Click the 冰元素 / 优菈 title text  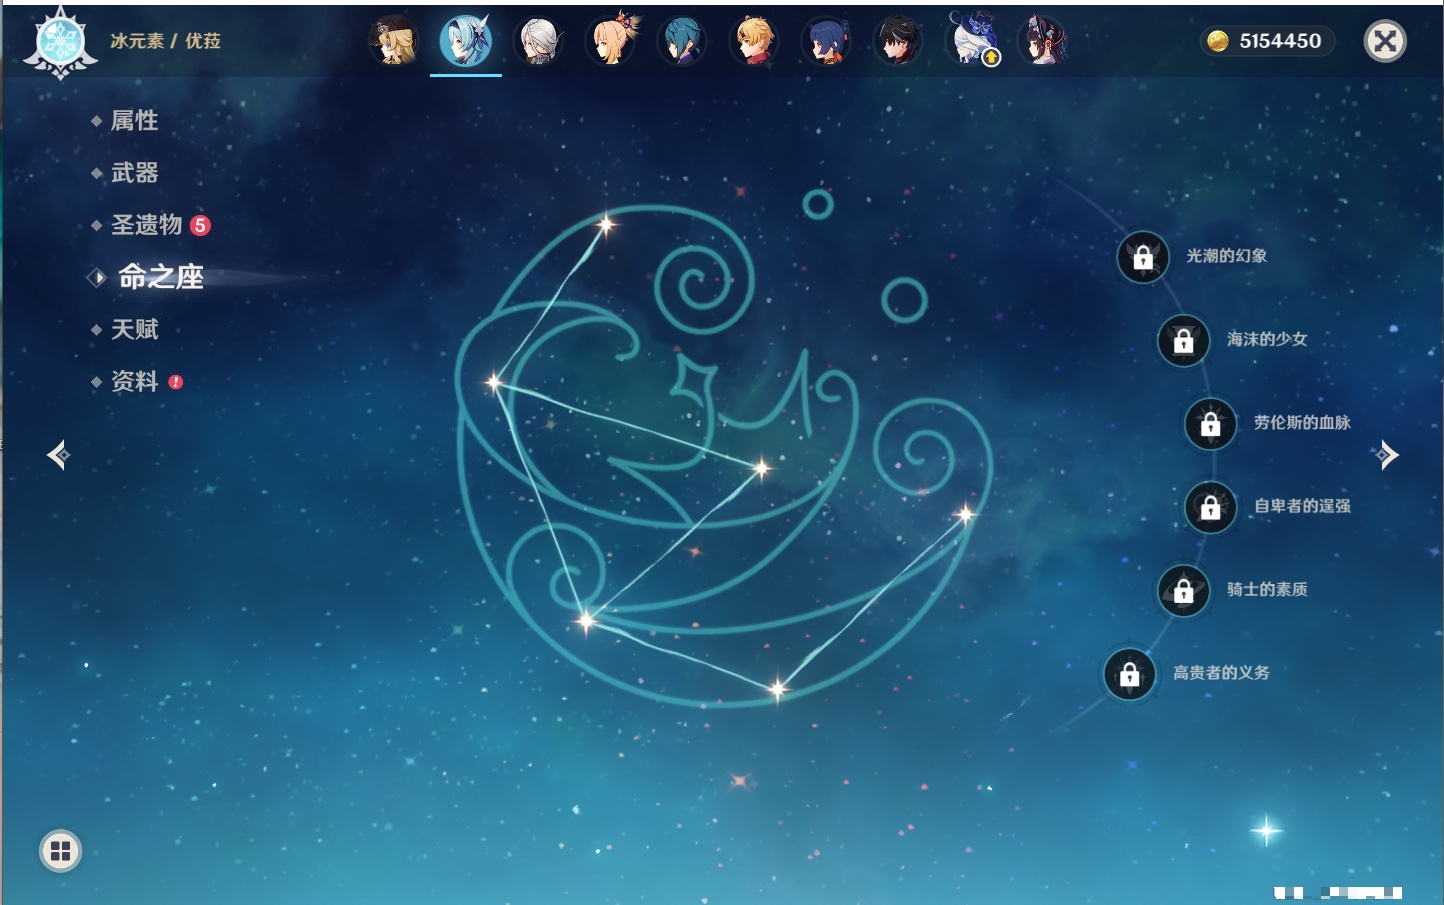click(165, 41)
